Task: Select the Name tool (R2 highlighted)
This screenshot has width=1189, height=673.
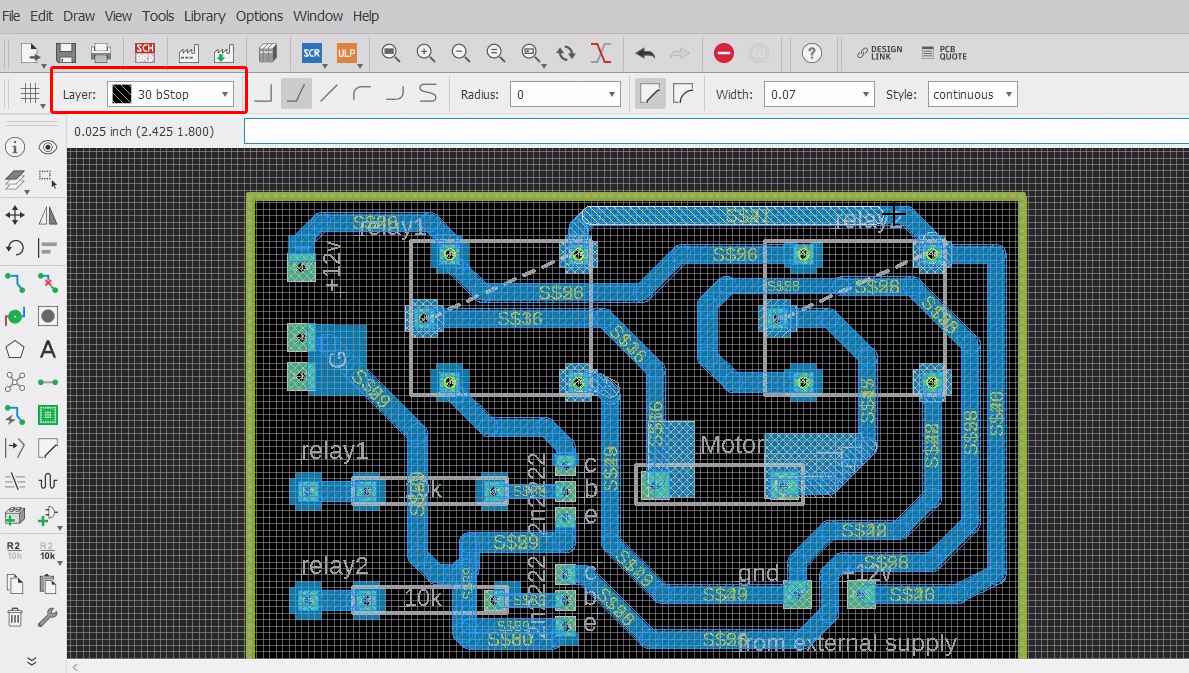Action: [14, 550]
